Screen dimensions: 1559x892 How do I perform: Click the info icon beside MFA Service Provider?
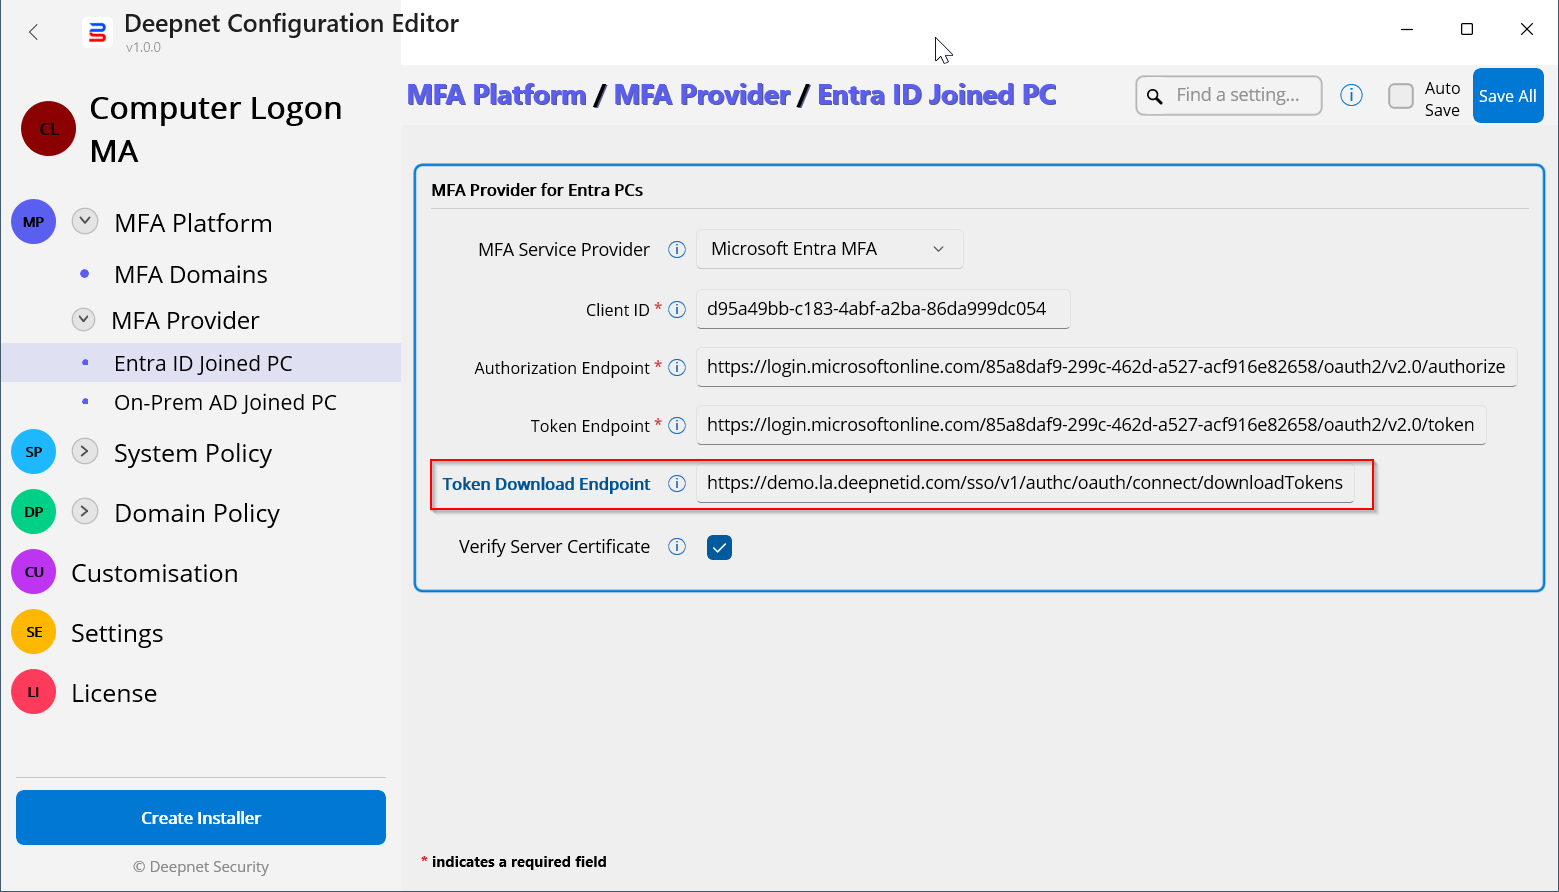click(x=677, y=250)
